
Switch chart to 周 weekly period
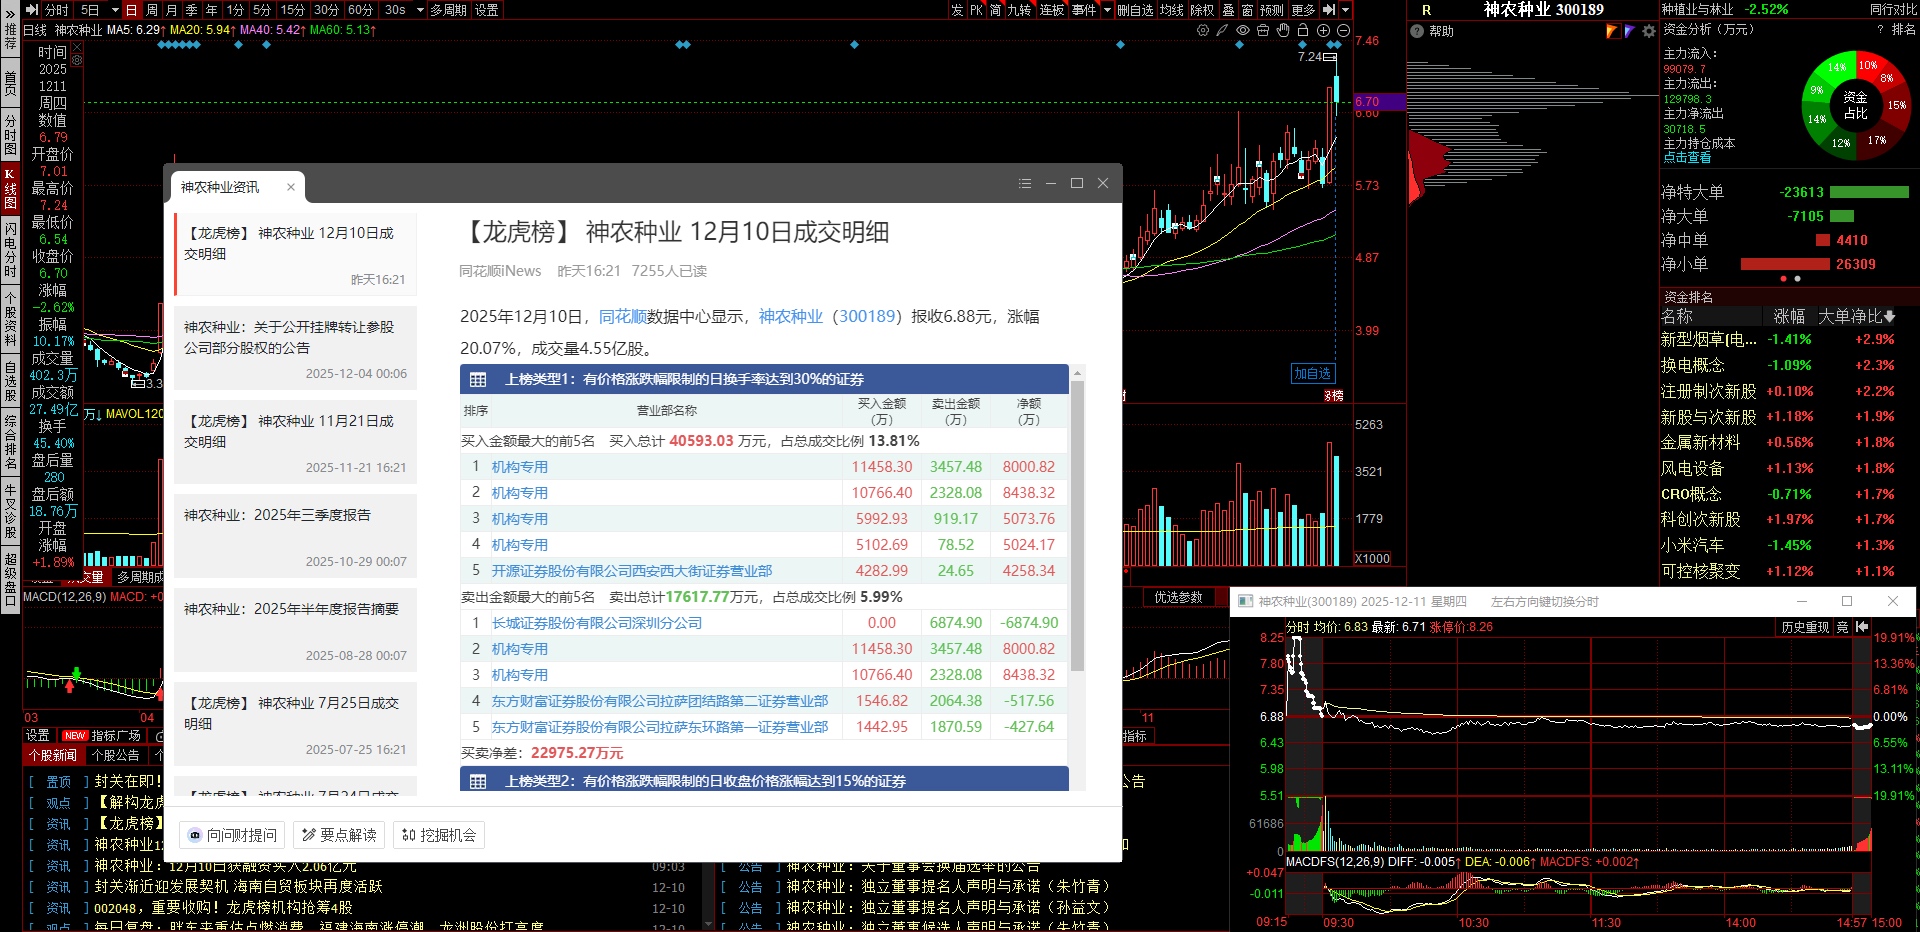tap(152, 9)
